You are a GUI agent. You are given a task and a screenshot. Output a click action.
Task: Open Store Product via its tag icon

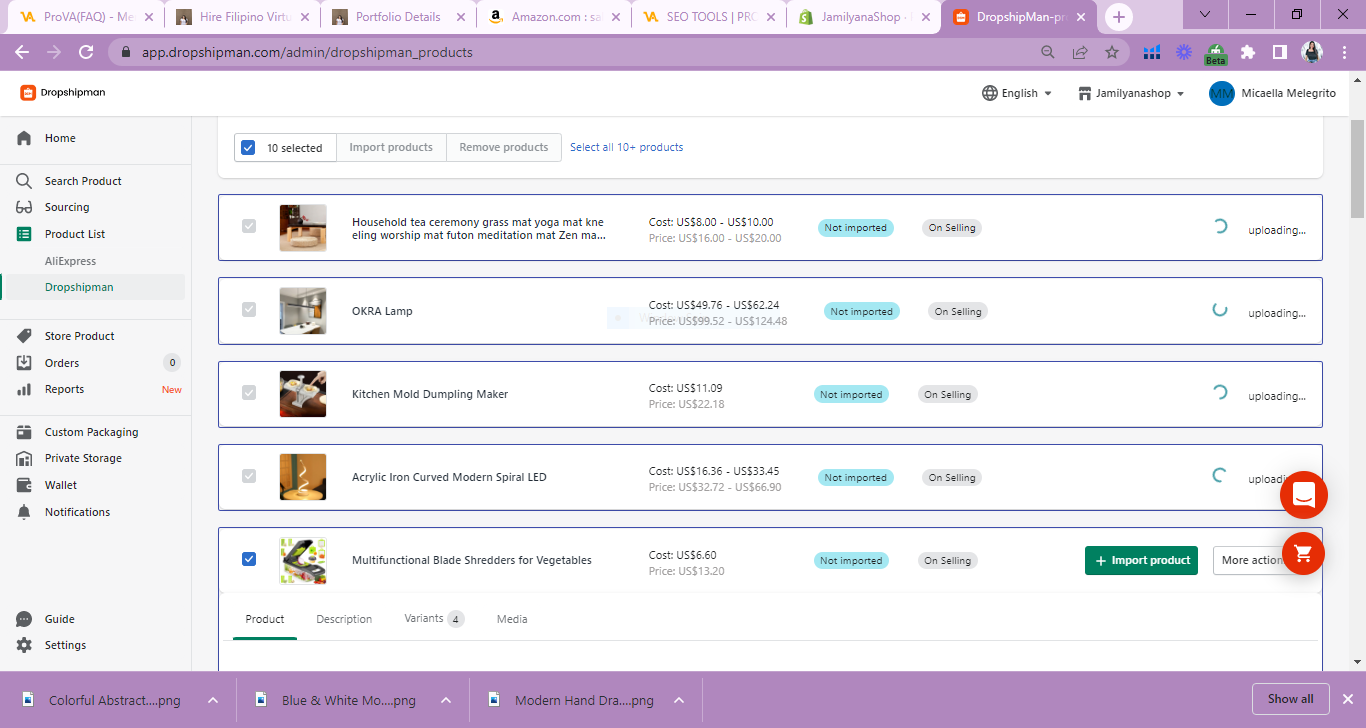pyautogui.click(x=24, y=336)
